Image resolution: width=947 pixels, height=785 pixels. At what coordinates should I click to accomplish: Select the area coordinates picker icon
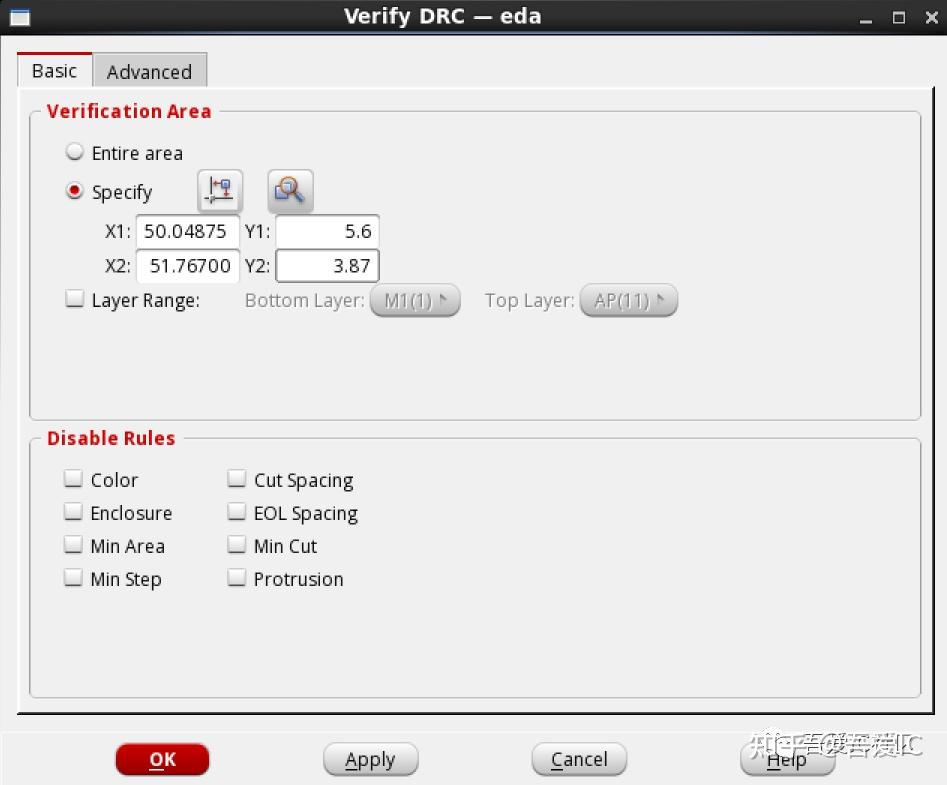[x=219, y=190]
